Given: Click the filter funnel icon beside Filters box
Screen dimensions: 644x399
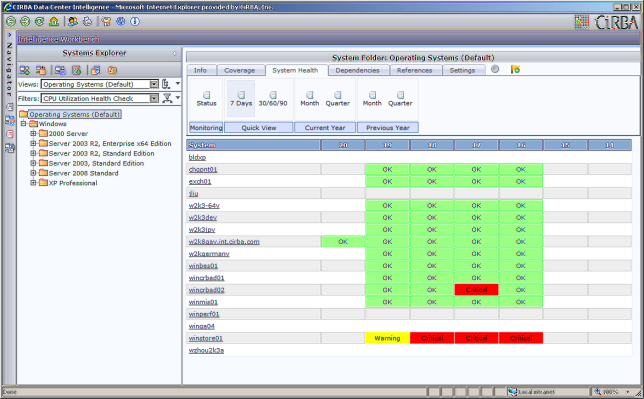Looking at the screenshot, I should coord(167,98).
